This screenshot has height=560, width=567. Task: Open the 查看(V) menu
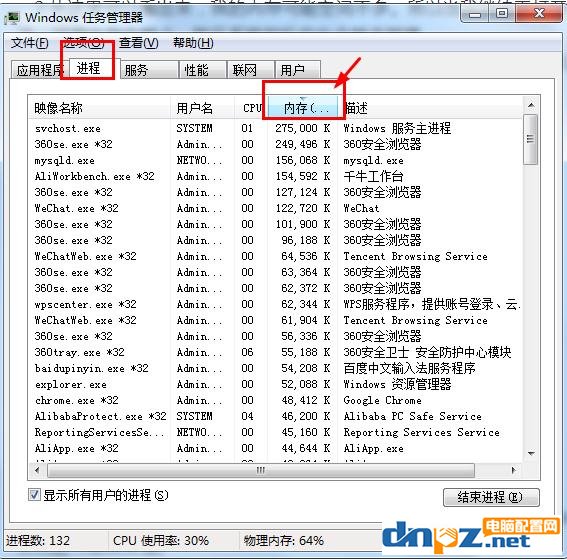pyautogui.click(x=138, y=43)
